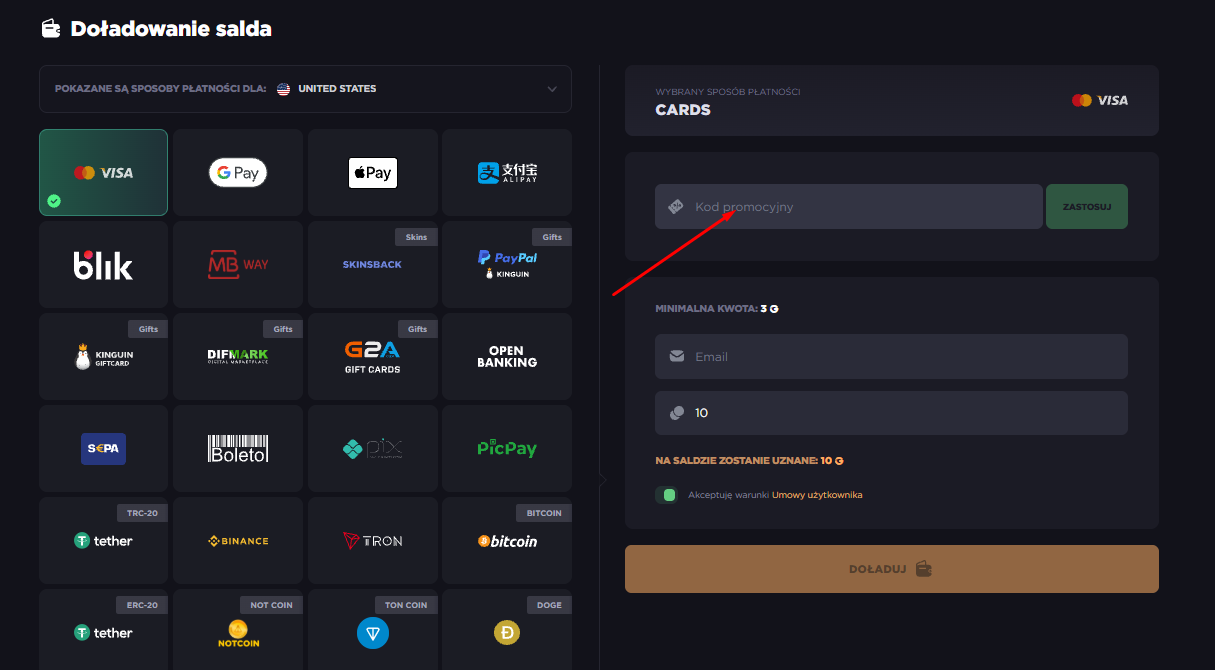Select the TON Coin tile
Screen dimensions: 1215x670
(x=373, y=630)
